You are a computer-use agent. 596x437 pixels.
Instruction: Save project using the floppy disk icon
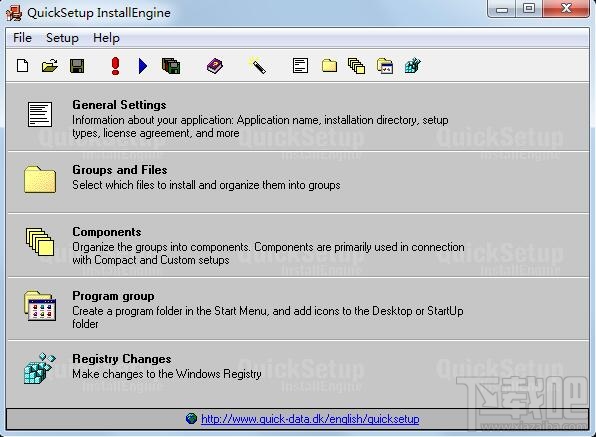pyautogui.click(x=77, y=66)
